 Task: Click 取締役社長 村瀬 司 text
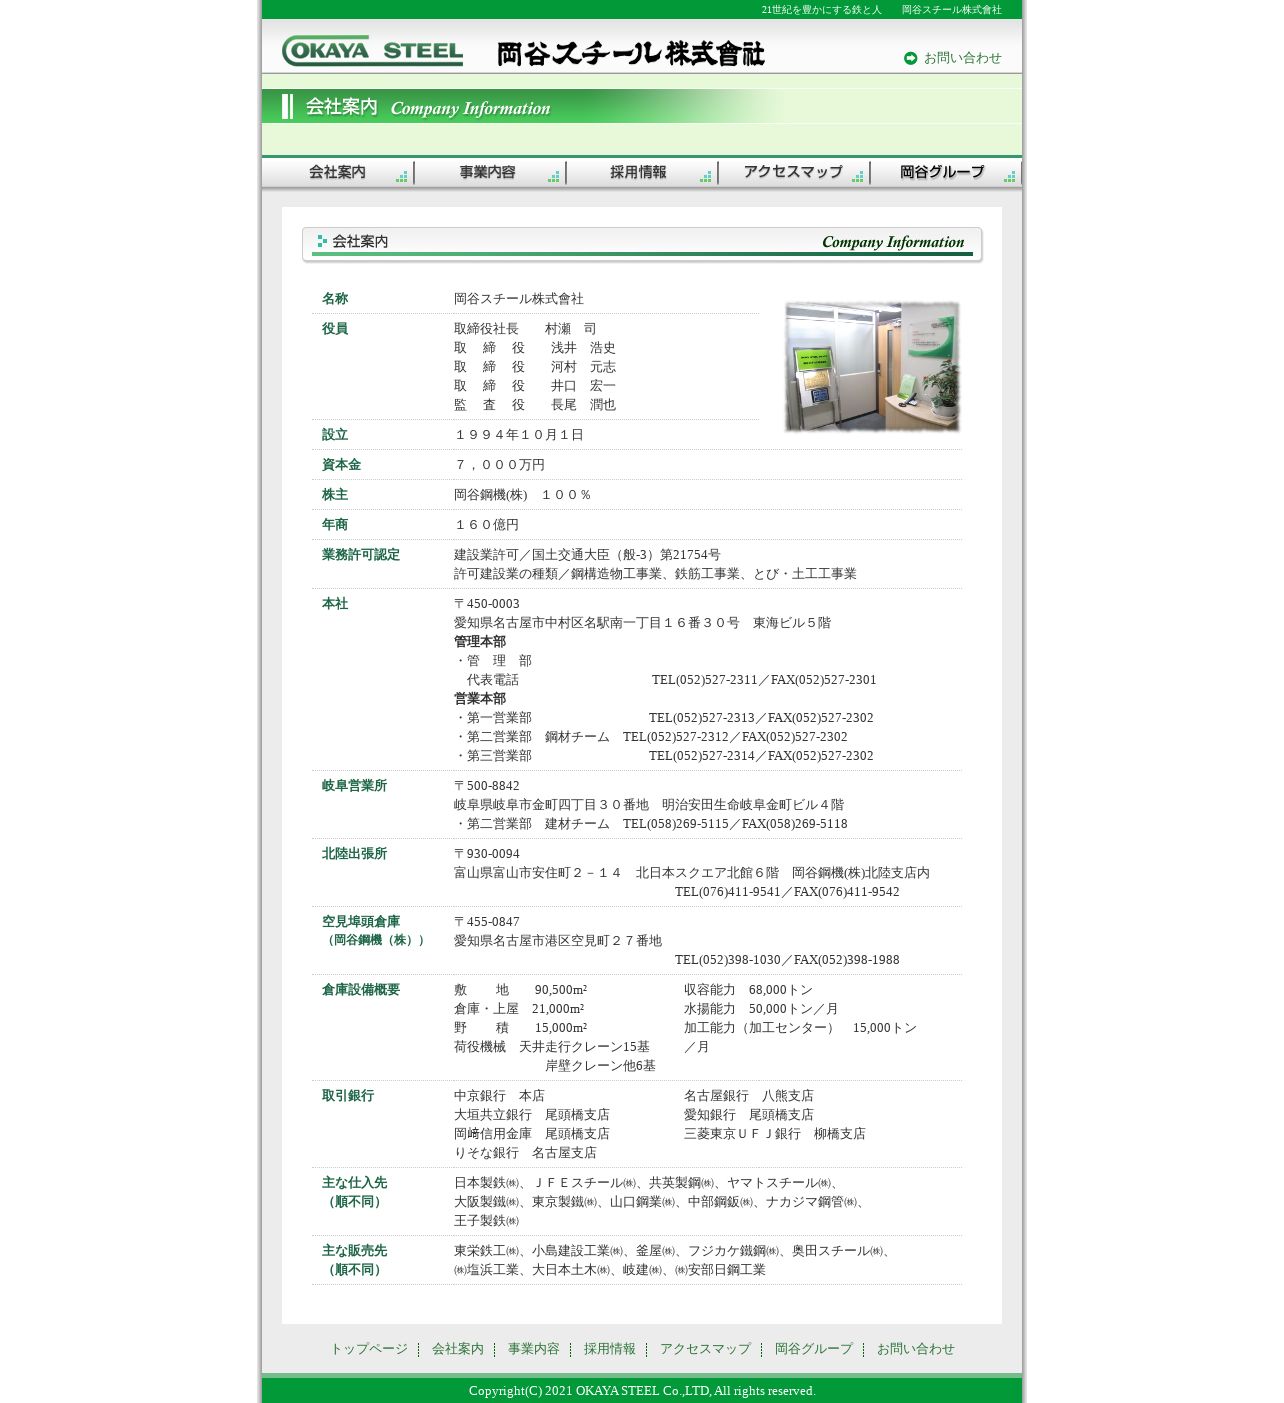(x=525, y=329)
